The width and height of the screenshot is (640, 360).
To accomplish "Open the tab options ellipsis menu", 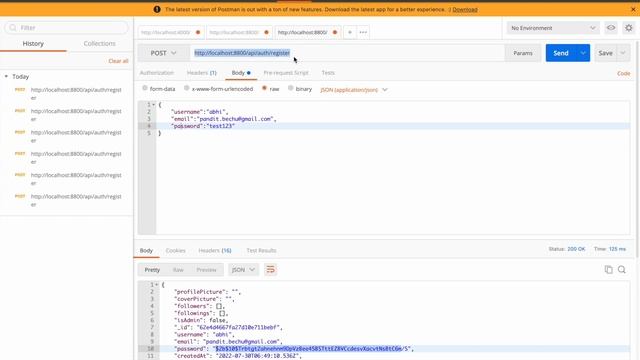I will click(x=363, y=32).
